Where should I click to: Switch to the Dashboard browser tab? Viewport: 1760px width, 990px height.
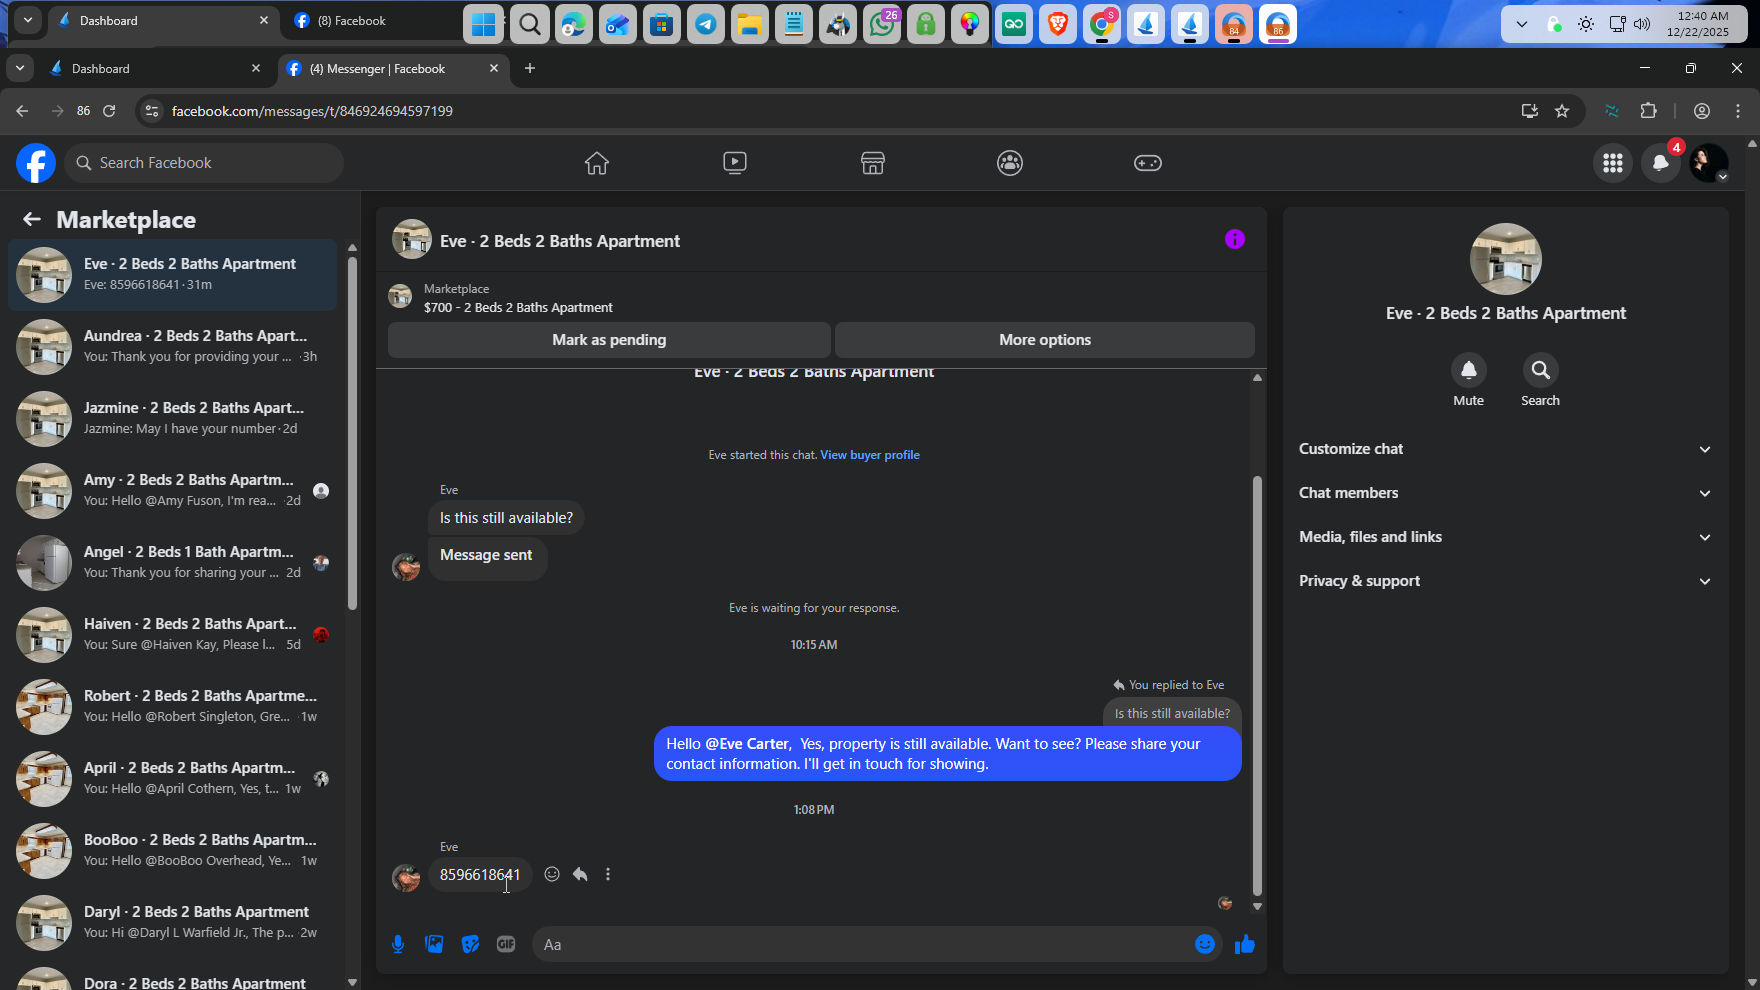coord(156,68)
